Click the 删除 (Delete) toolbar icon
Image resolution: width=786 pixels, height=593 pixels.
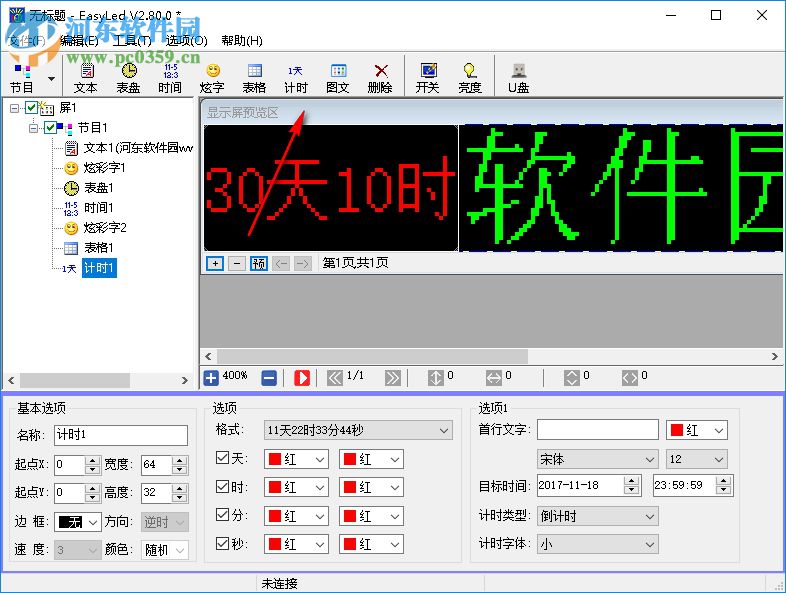(380, 78)
